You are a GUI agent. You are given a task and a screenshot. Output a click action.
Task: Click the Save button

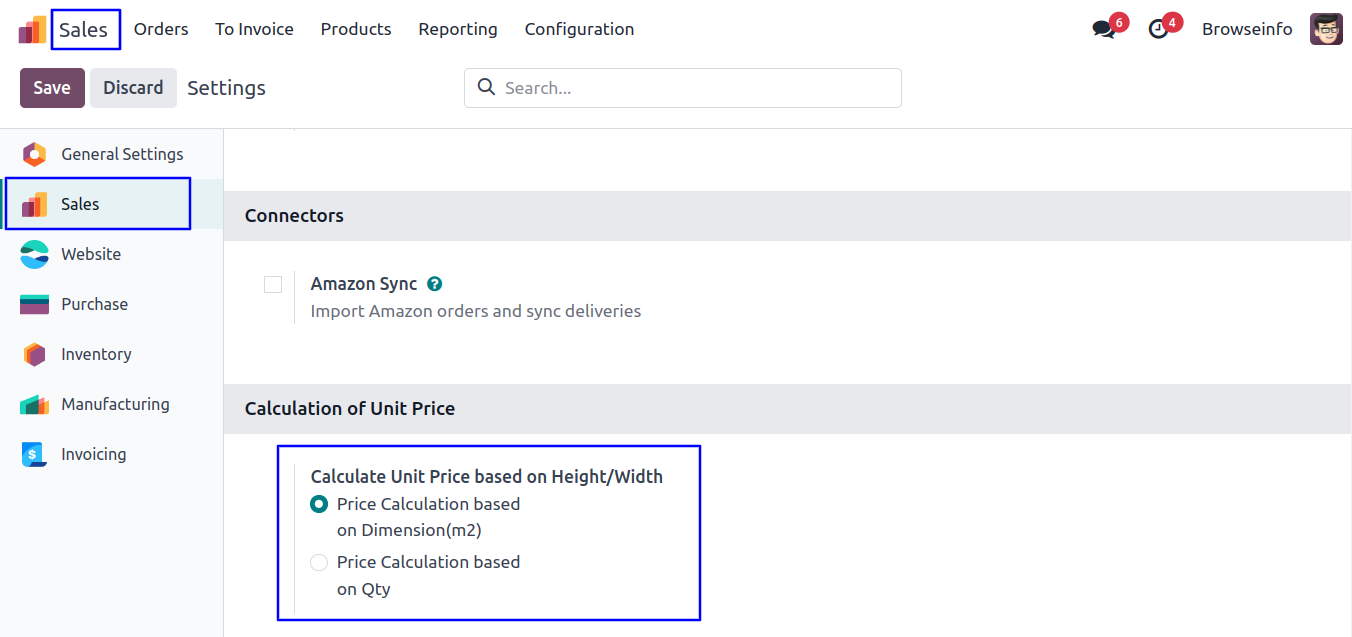52,88
